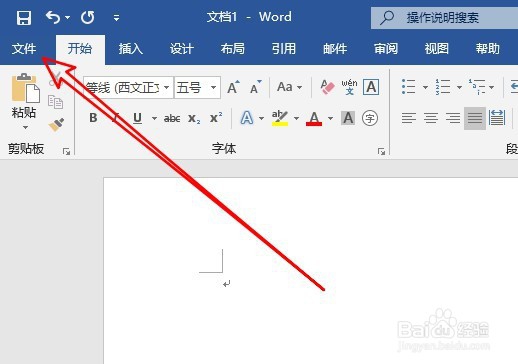Click the wén phonetic guide icon
518x364 pixels.
coord(349,87)
